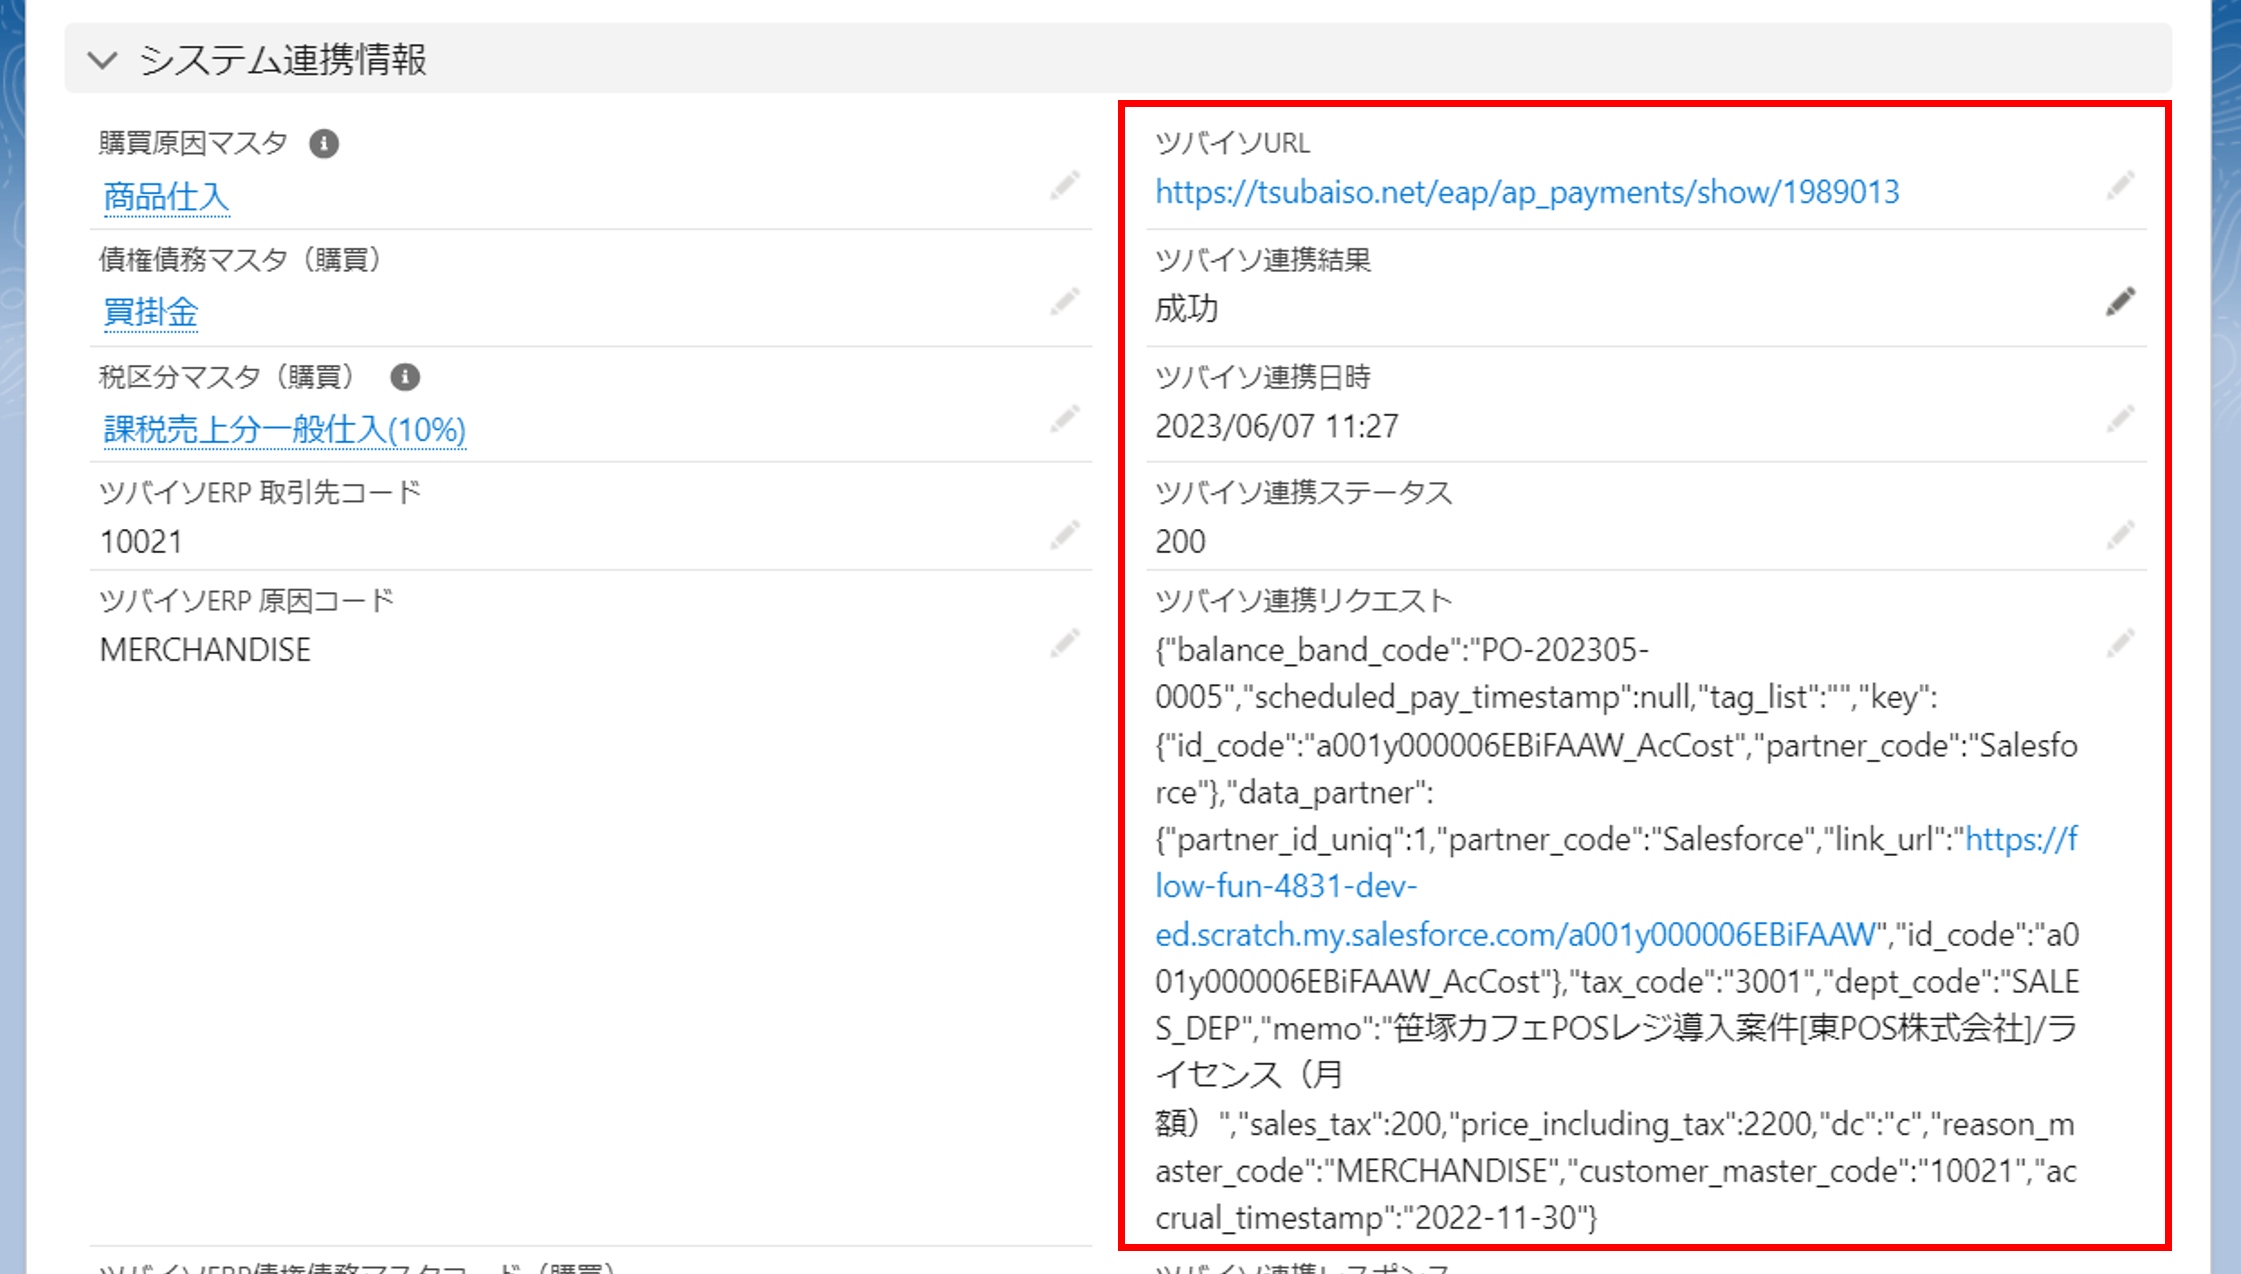Edit 債権債務マスタ（購買） with pencil icon
Screen dimensions: 2241x1274
coord(1064,302)
